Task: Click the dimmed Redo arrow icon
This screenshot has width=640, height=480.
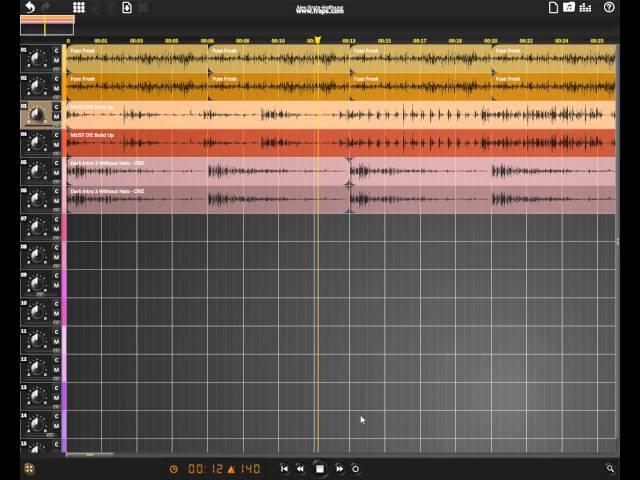Action: (x=46, y=7)
